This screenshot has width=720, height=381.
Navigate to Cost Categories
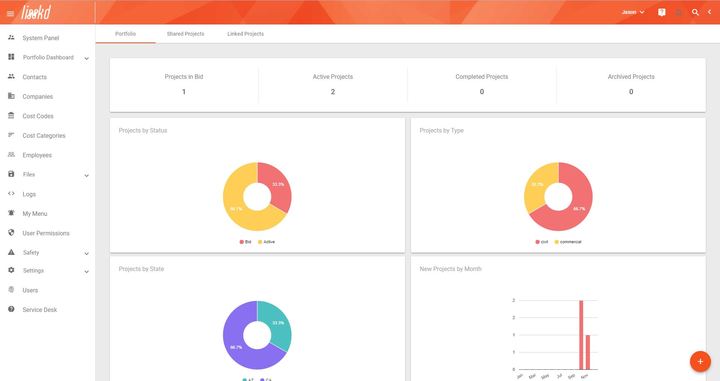tap(44, 135)
